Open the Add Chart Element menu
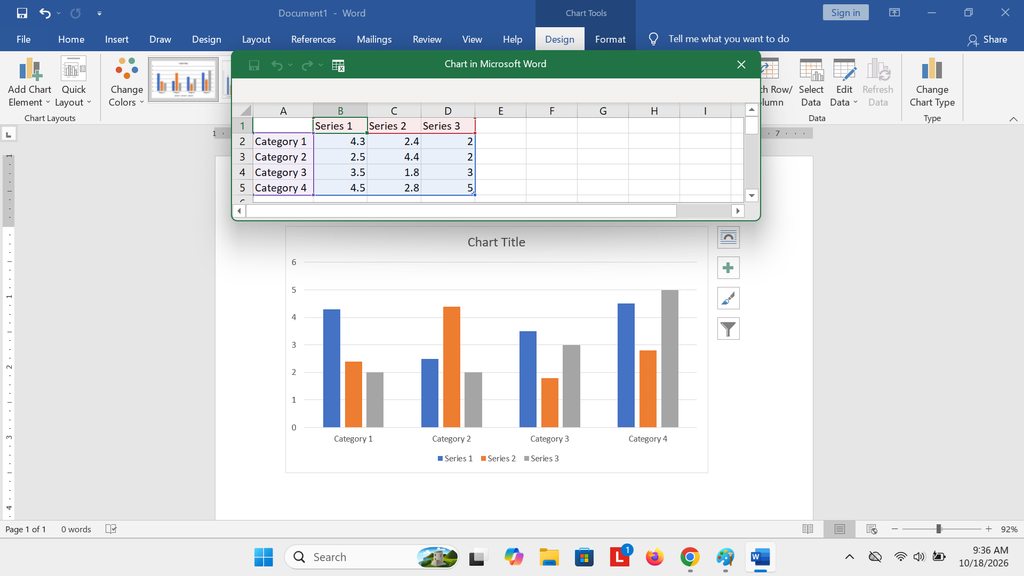Image resolution: width=1024 pixels, height=576 pixels. click(29, 82)
